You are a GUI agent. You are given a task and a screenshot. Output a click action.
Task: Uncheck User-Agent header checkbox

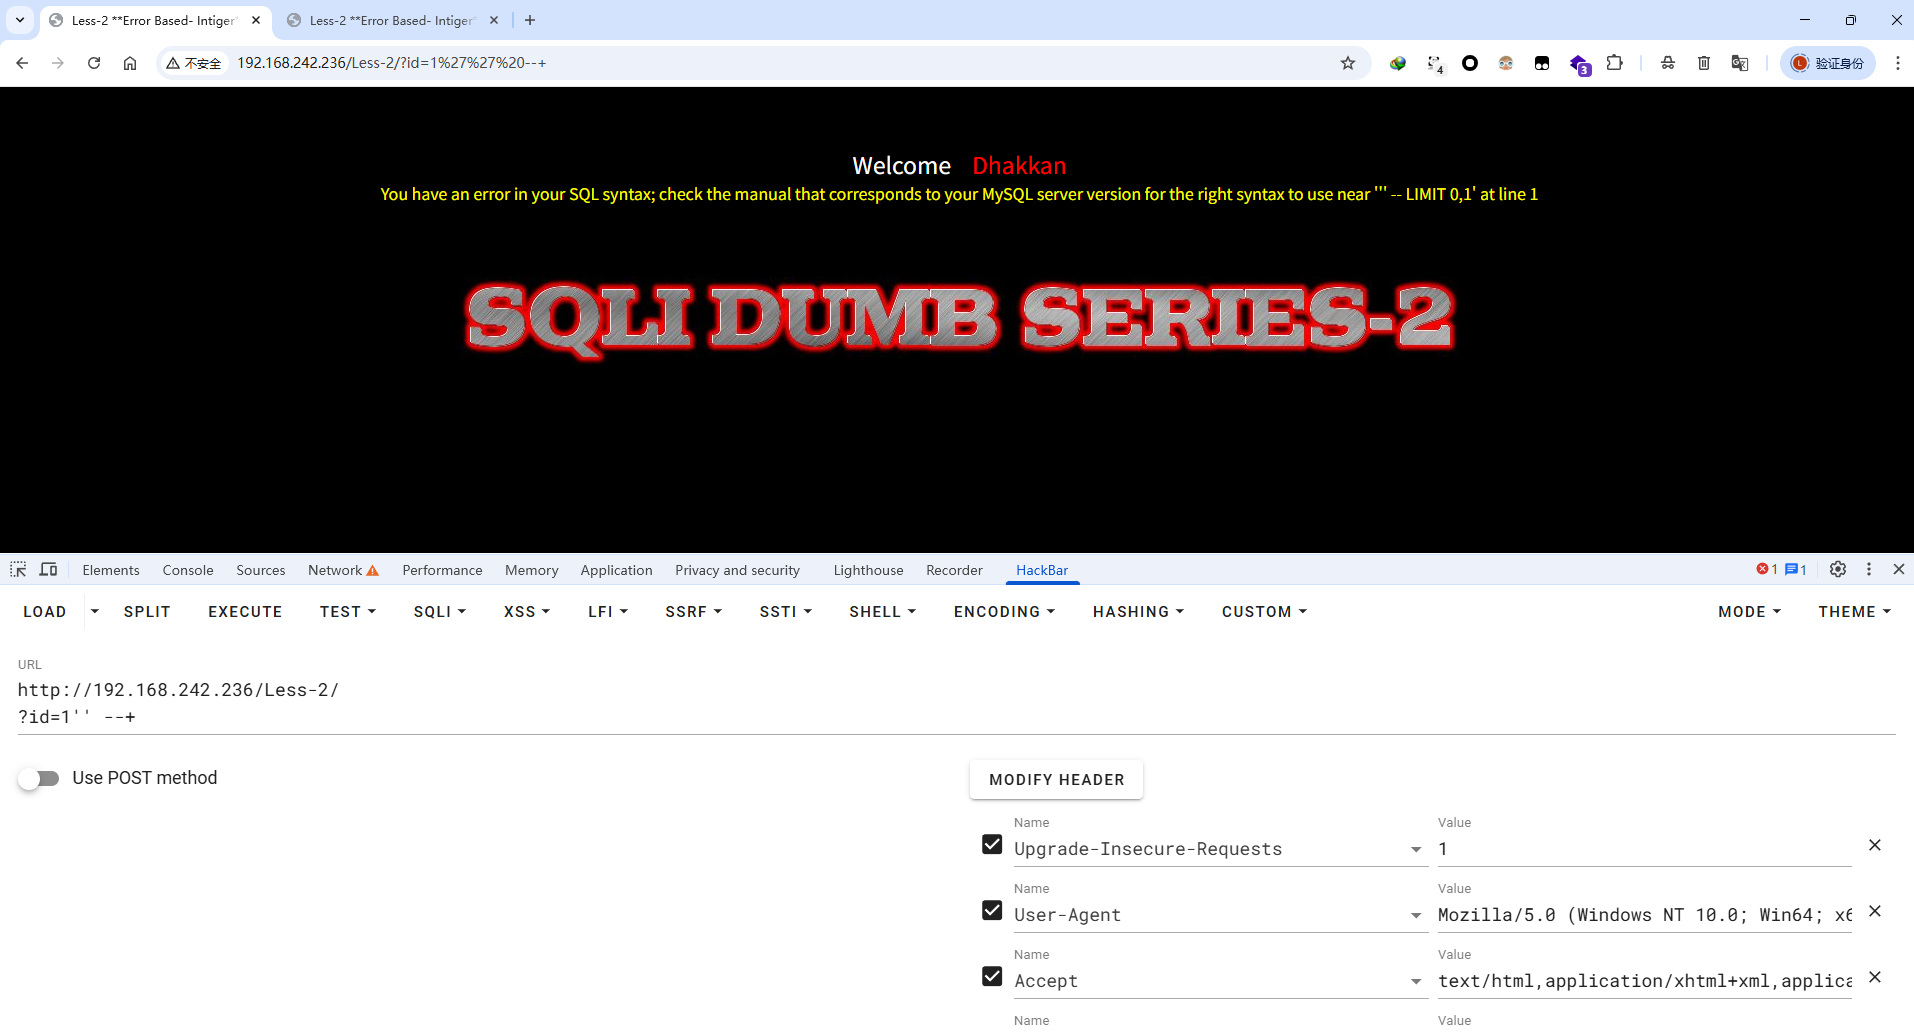click(x=992, y=911)
